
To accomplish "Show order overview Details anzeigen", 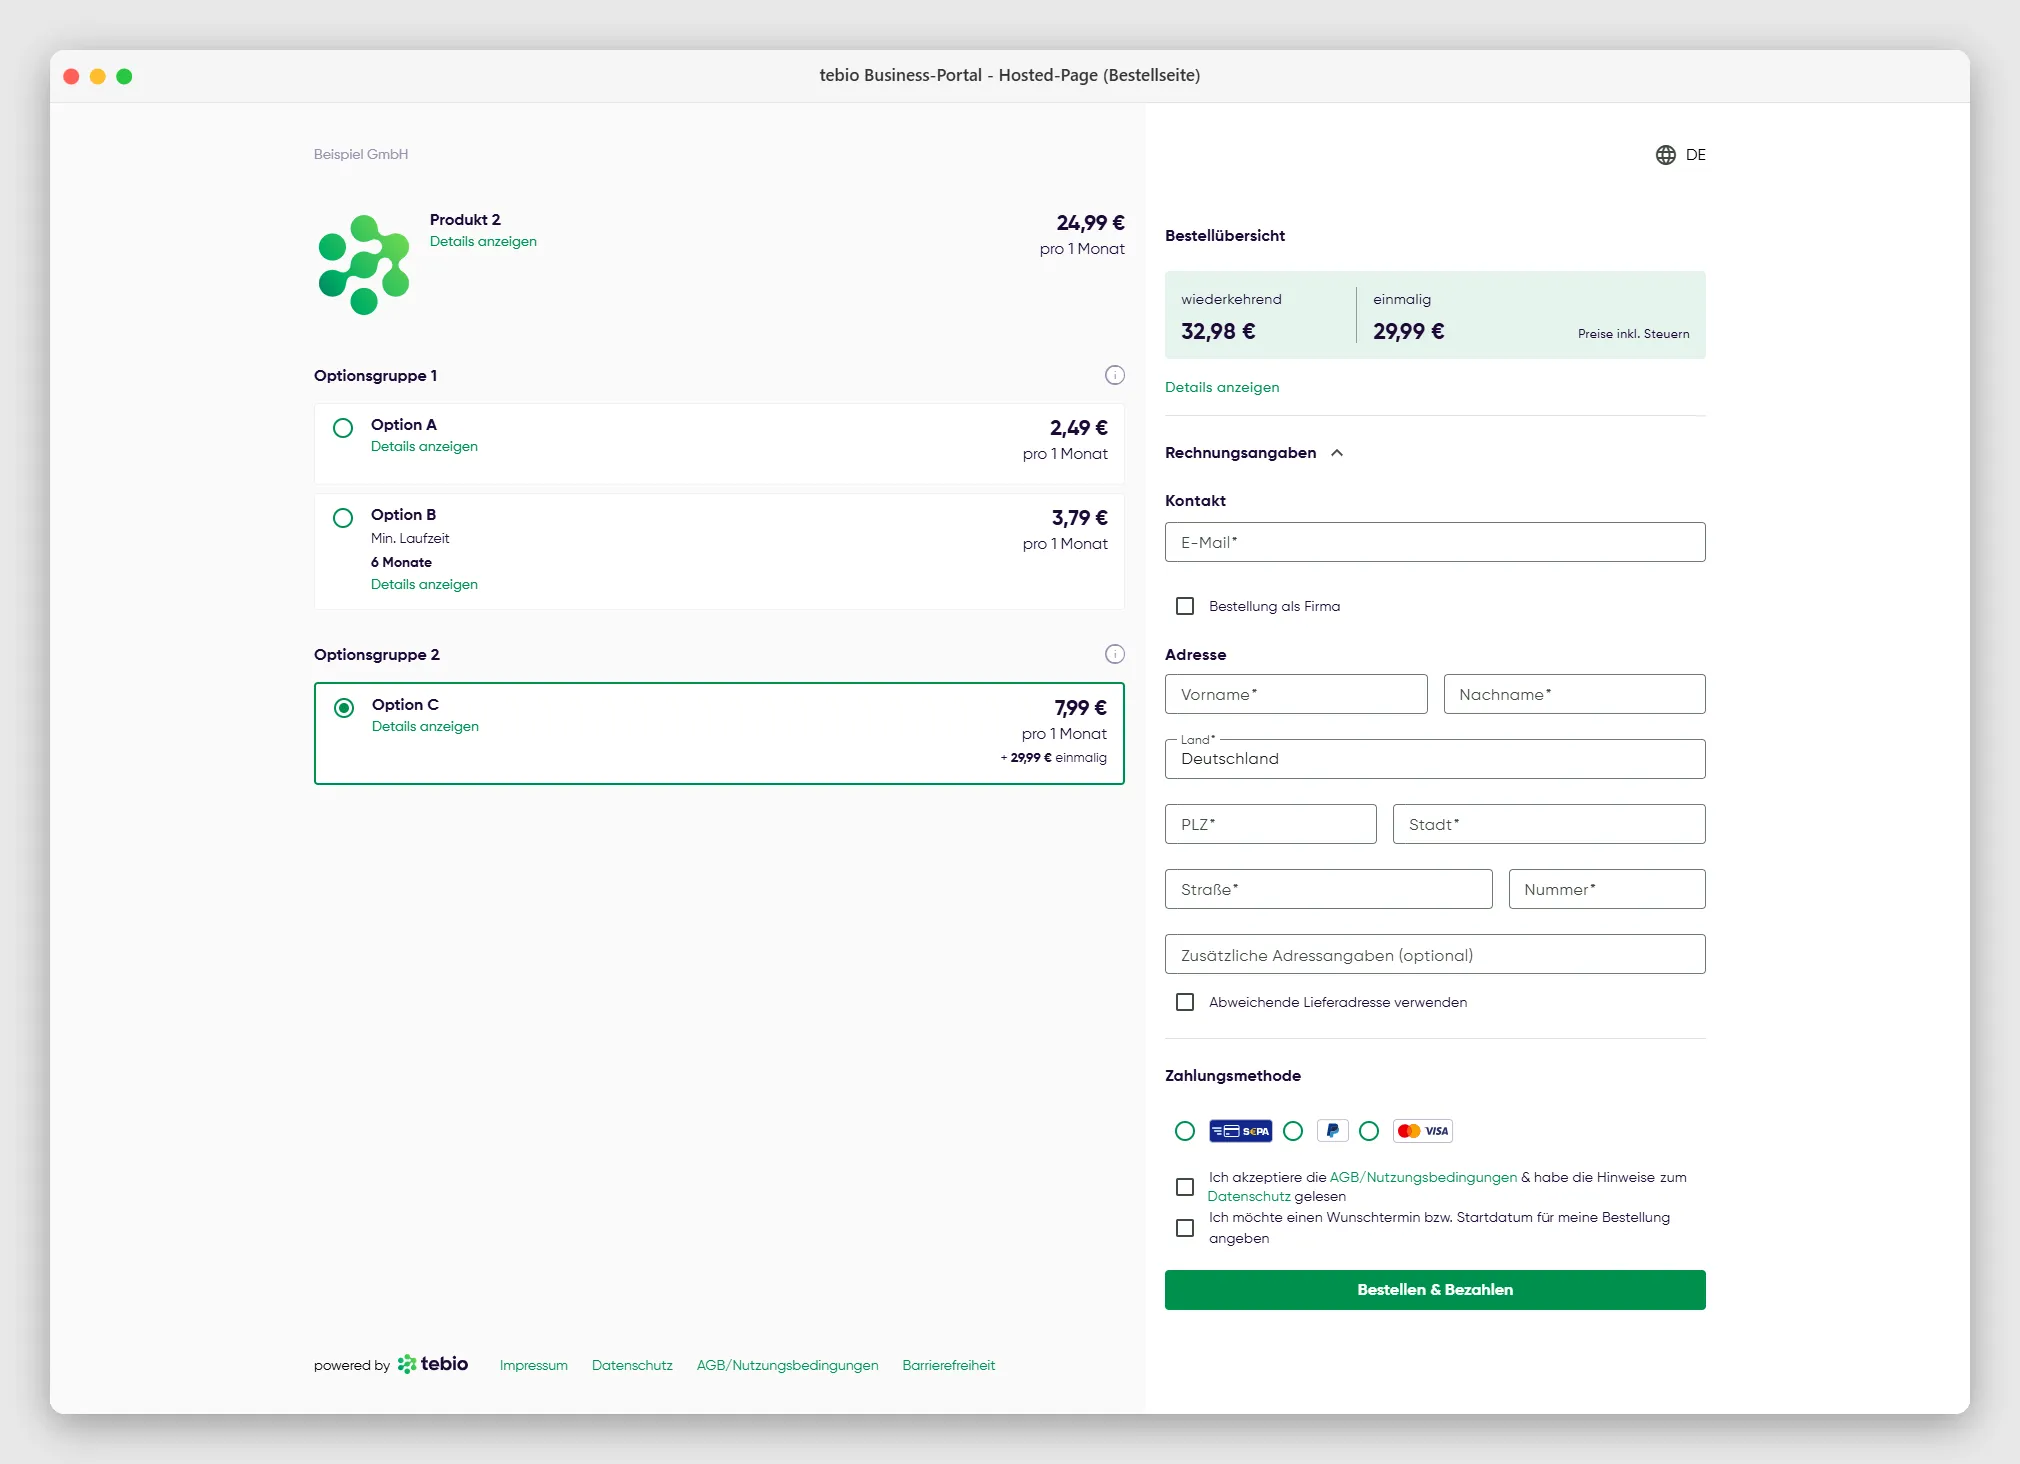I will tap(1222, 387).
